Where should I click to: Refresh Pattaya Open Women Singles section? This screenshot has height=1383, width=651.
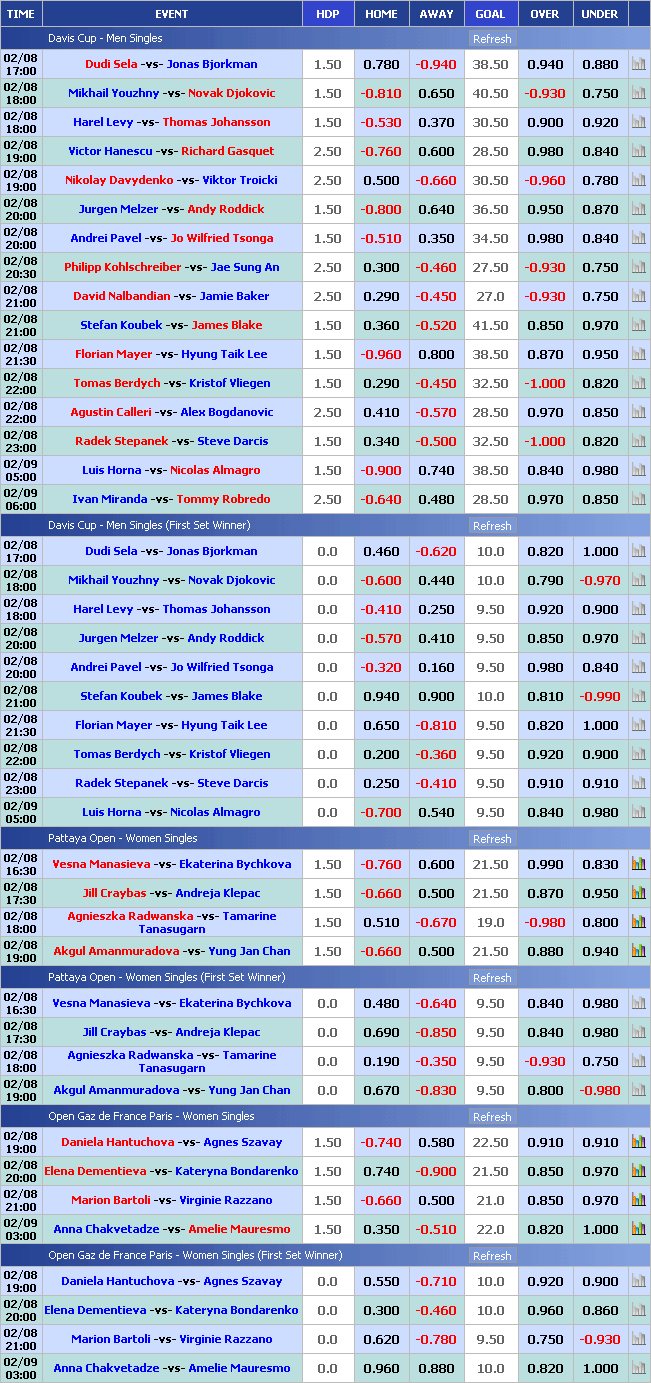click(492, 839)
